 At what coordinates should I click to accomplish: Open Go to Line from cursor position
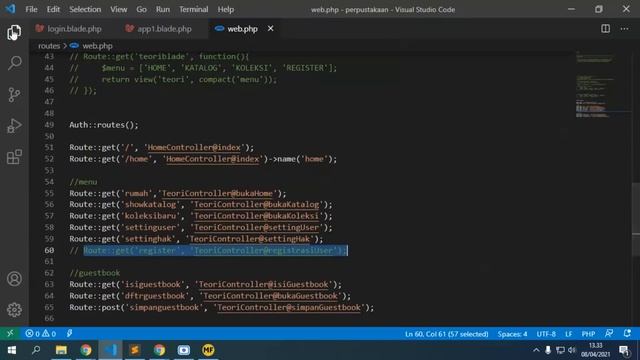coord(447,334)
